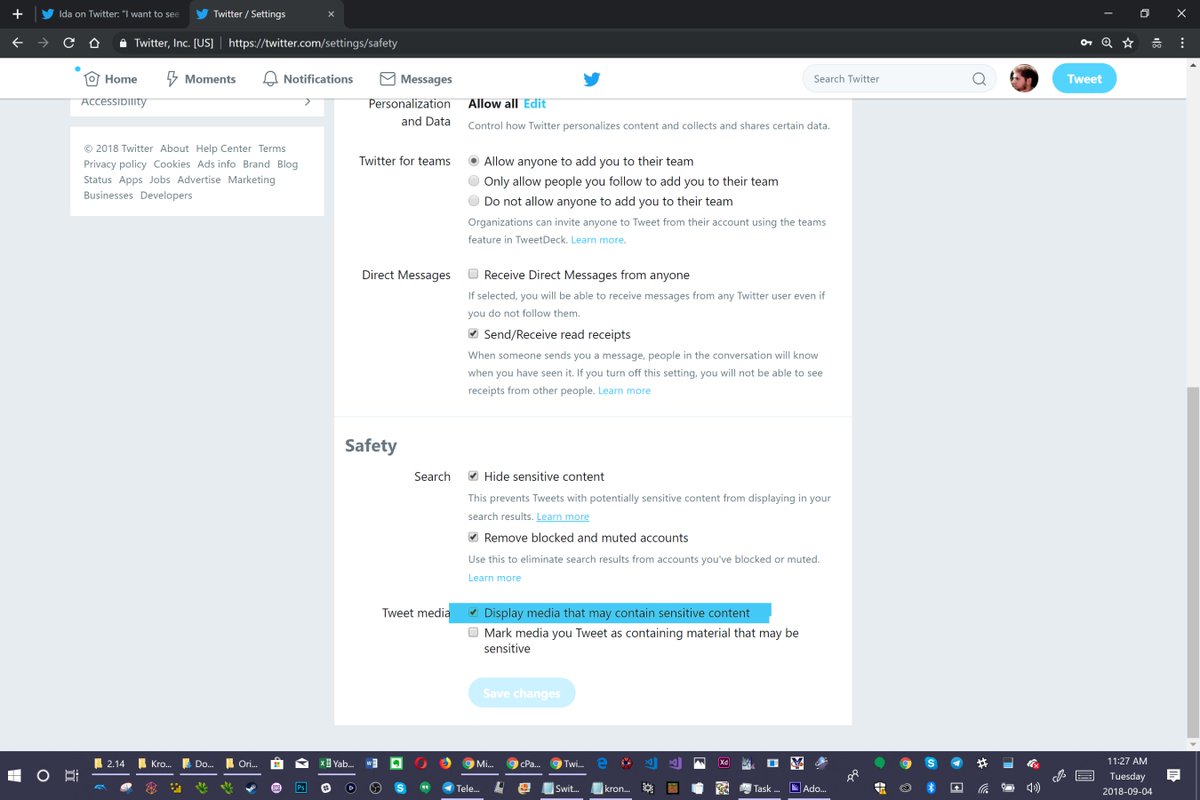Open the profile avatar menu
Viewport: 1200px width, 800px height.
1024,79
